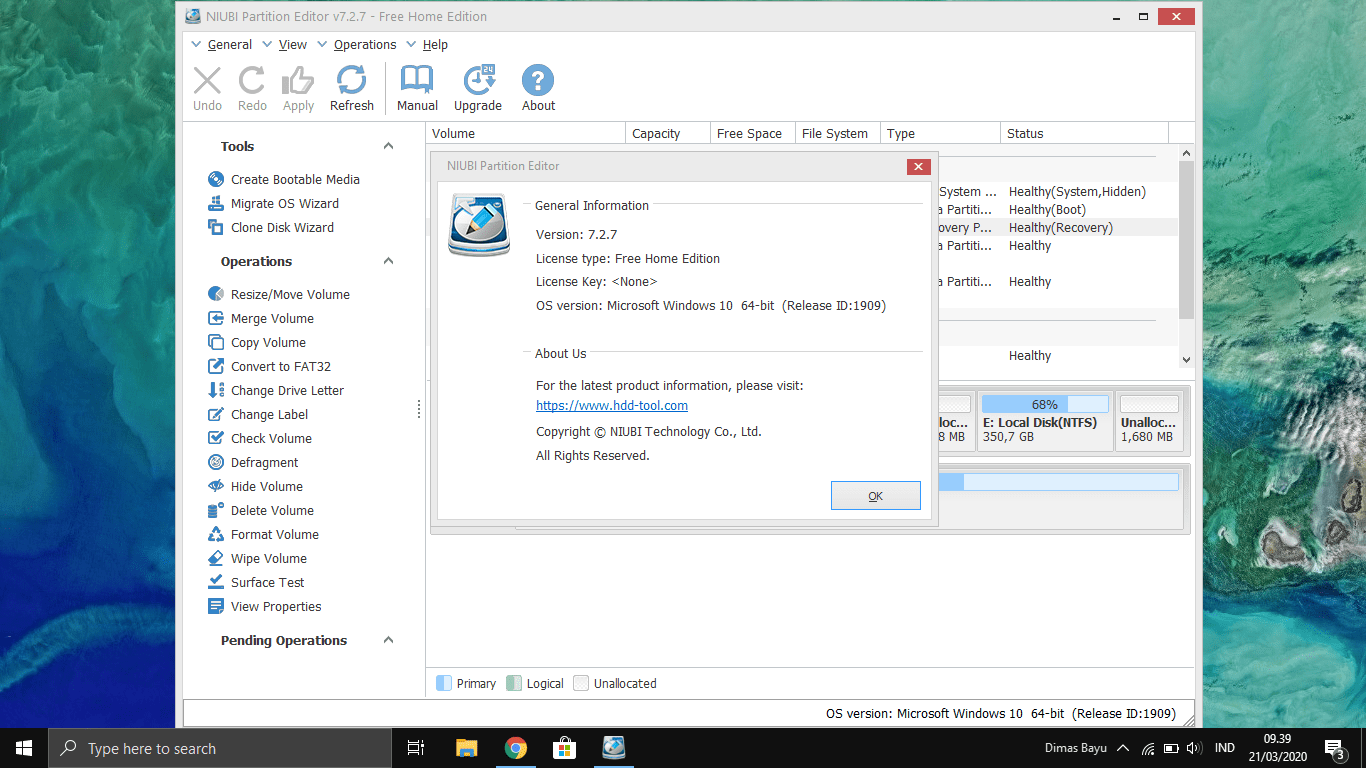Select Wipe Volume operation
Screen dimensions: 1366x768
[268, 558]
